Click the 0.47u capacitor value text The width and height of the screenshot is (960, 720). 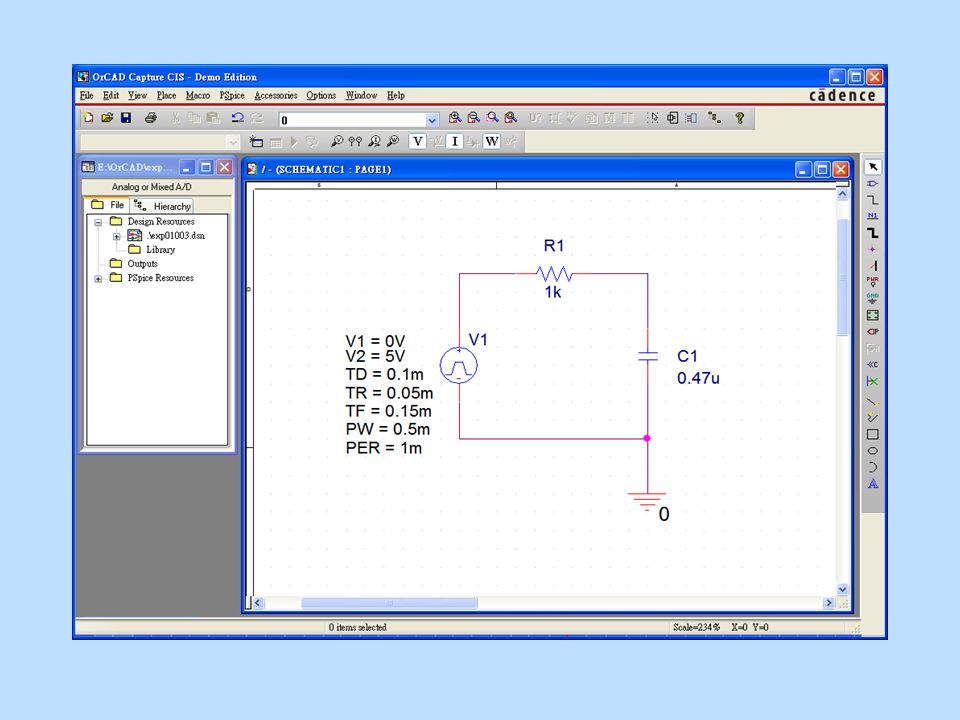click(698, 378)
